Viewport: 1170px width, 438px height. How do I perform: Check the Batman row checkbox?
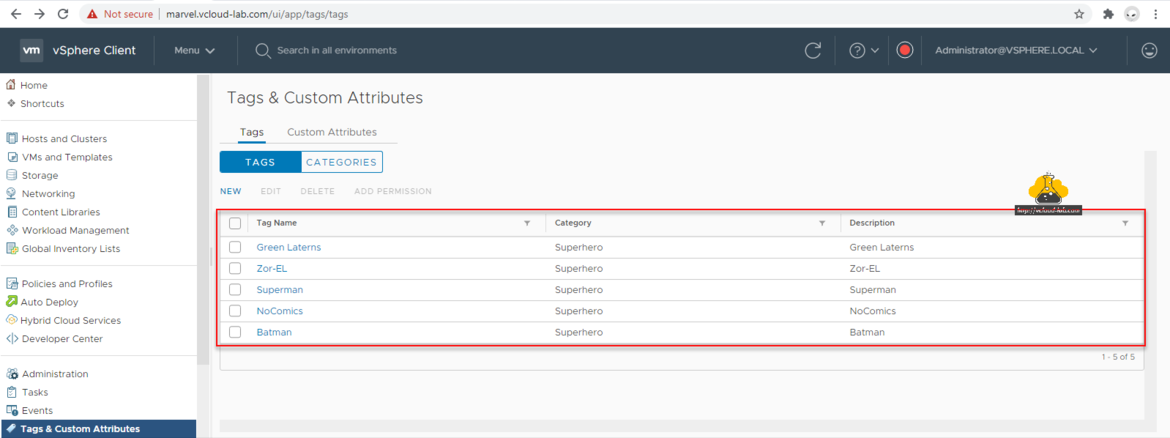click(235, 332)
